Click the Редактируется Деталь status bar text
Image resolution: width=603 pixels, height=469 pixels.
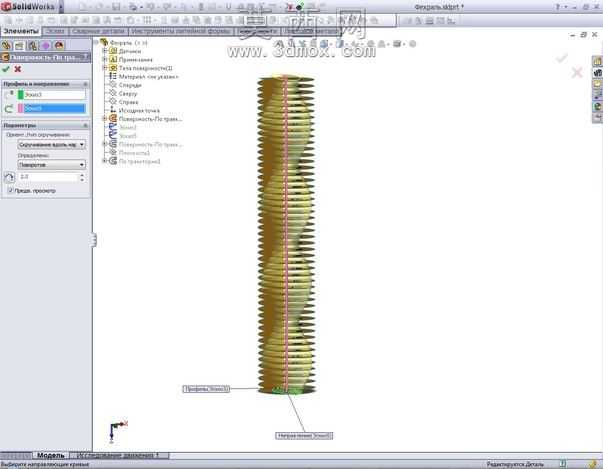coord(515,464)
